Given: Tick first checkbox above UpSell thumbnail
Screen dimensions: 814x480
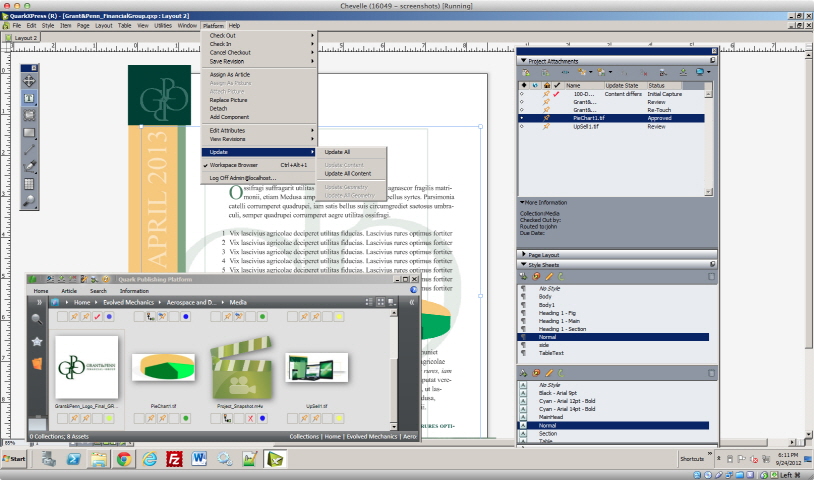Looking at the screenshot, I should coord(293,317).
